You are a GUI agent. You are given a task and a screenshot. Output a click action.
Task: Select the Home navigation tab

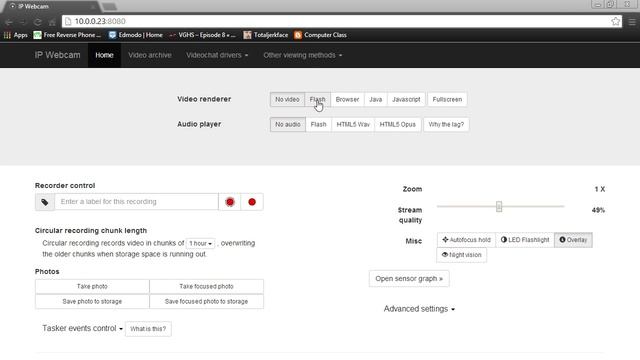(x=104, y=55)
